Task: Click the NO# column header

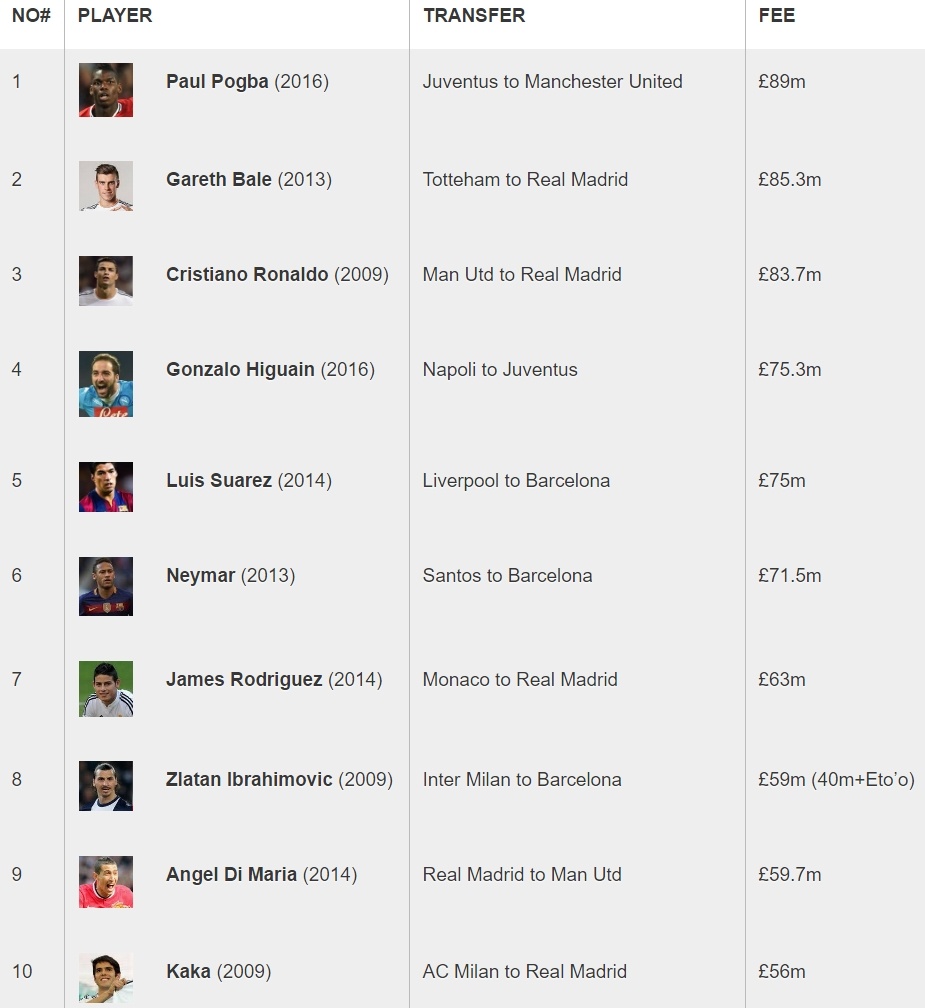Action: point(31,16)
